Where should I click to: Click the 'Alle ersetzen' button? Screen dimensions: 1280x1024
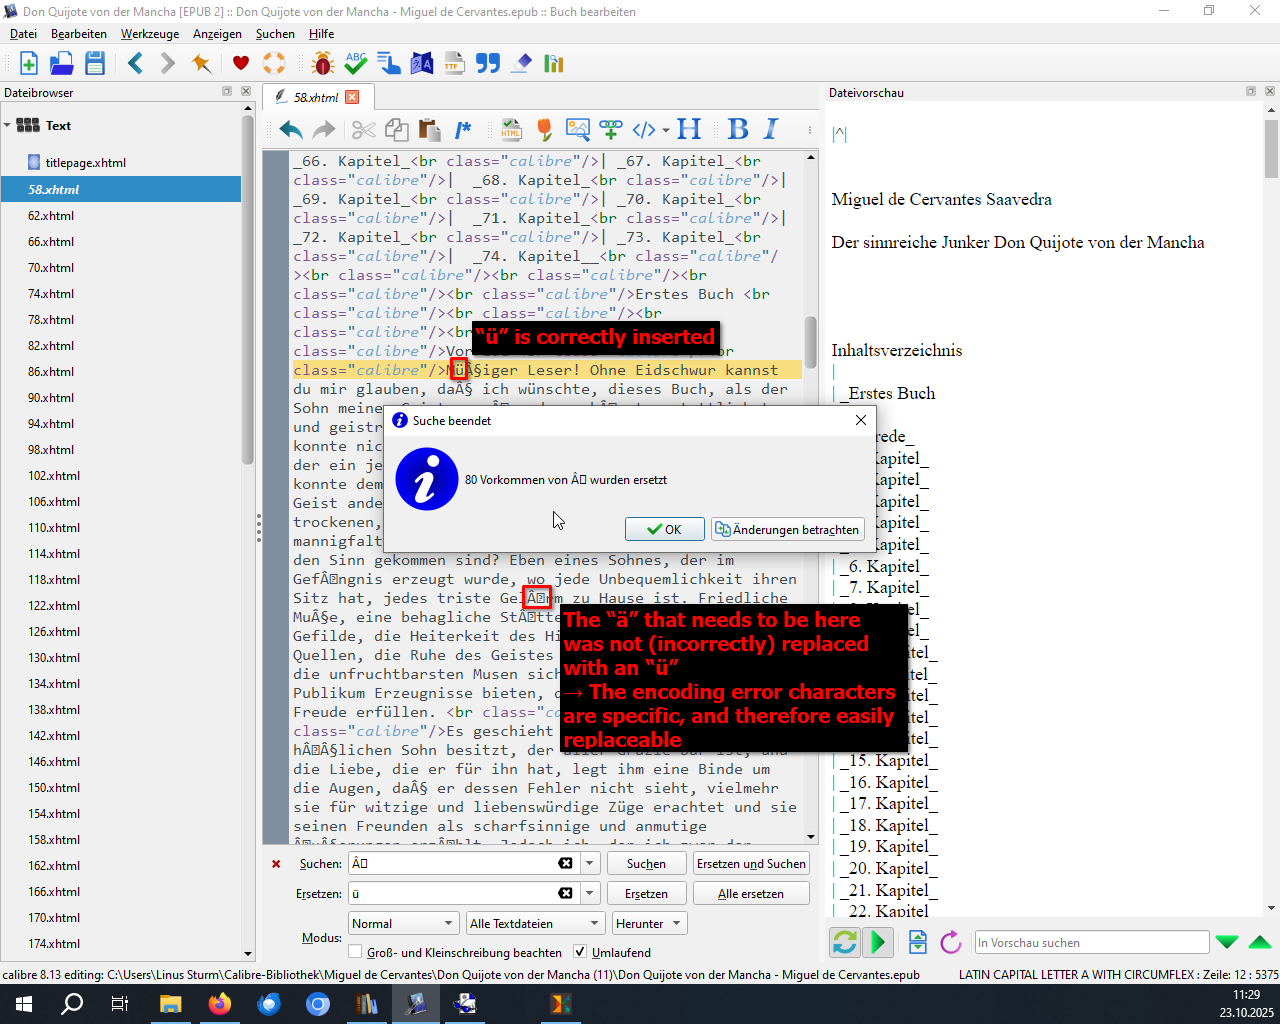coord(751,894)
